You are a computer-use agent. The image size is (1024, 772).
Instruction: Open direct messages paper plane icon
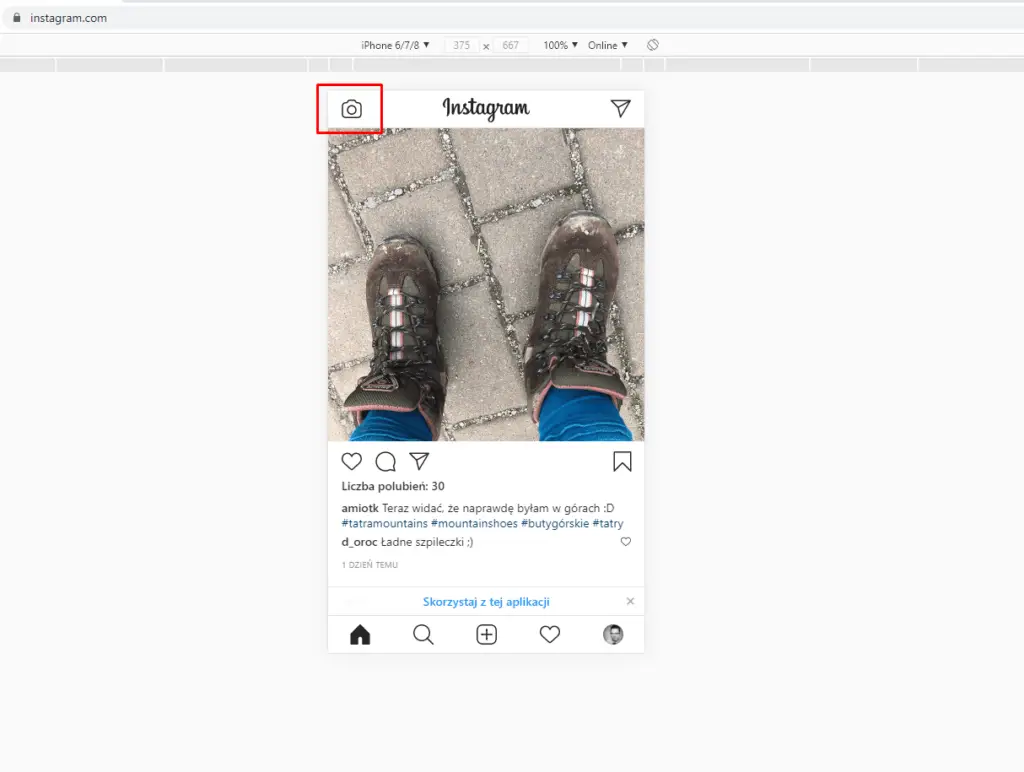pos(621,108)
